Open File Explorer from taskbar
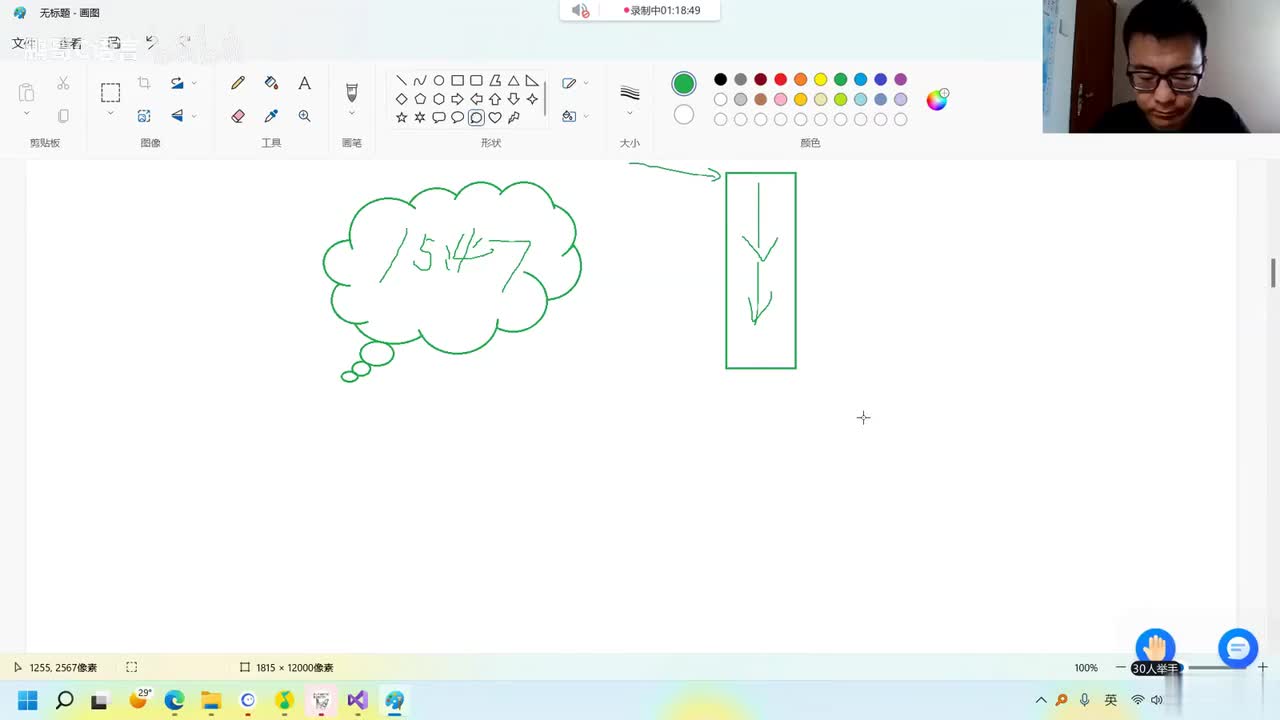This screenshot has height=720, width=1280. click(x=211, y=700)
